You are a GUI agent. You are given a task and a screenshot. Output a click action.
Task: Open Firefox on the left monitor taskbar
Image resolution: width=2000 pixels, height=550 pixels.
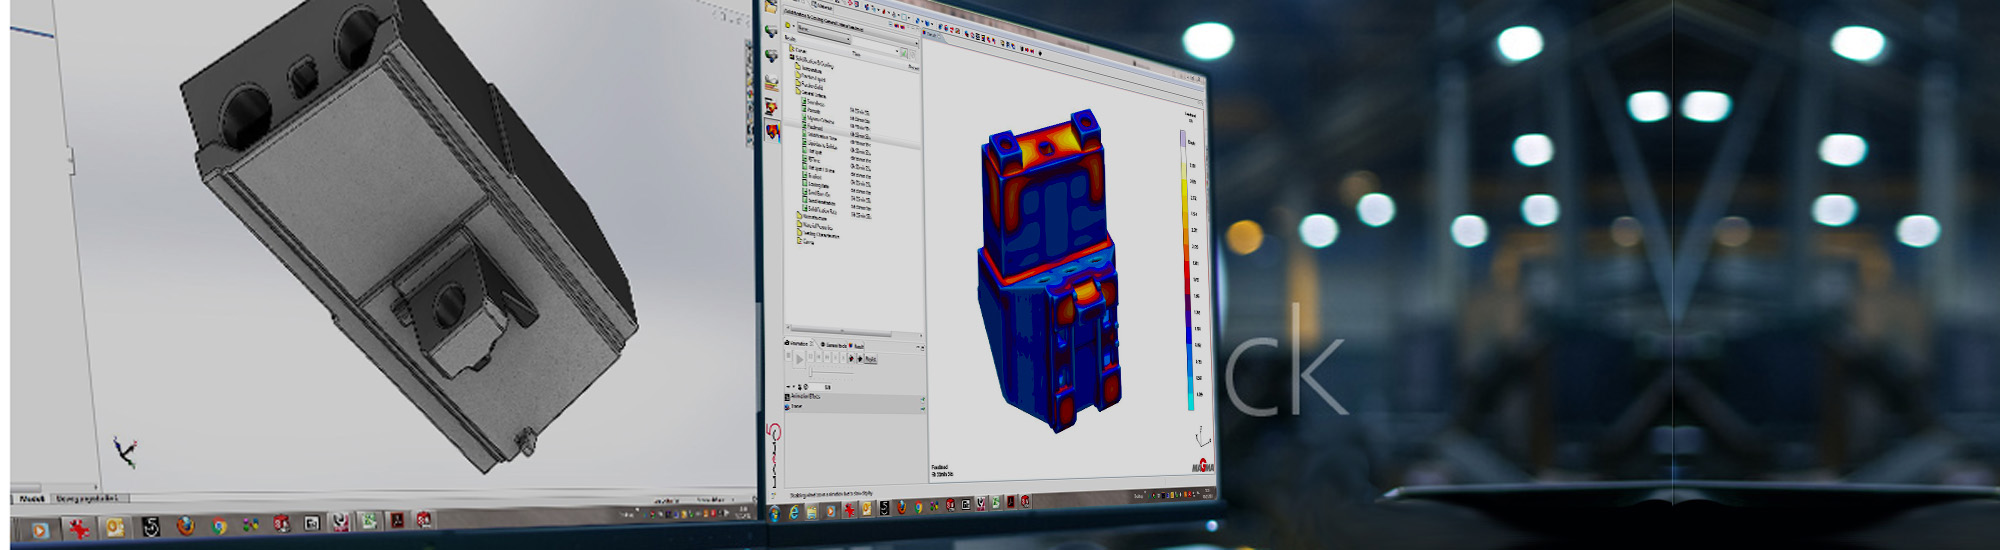(185, 526)
